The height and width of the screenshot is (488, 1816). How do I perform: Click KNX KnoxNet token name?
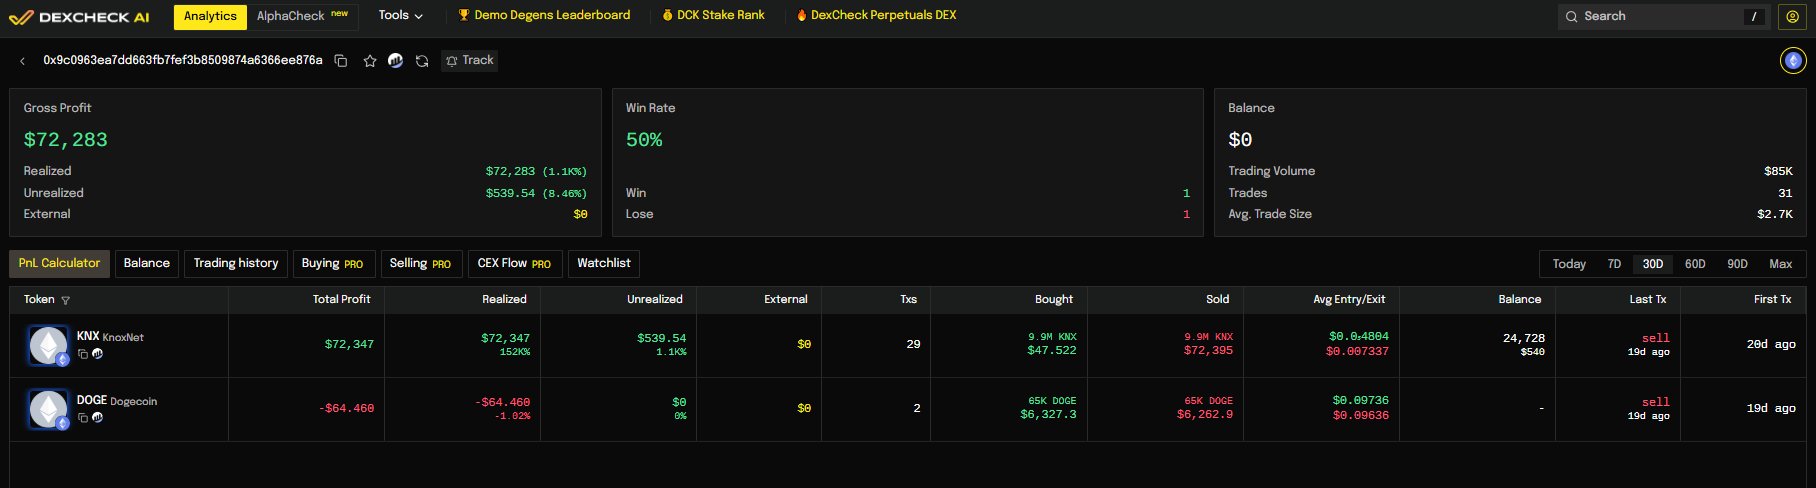[x=110, y=337]
